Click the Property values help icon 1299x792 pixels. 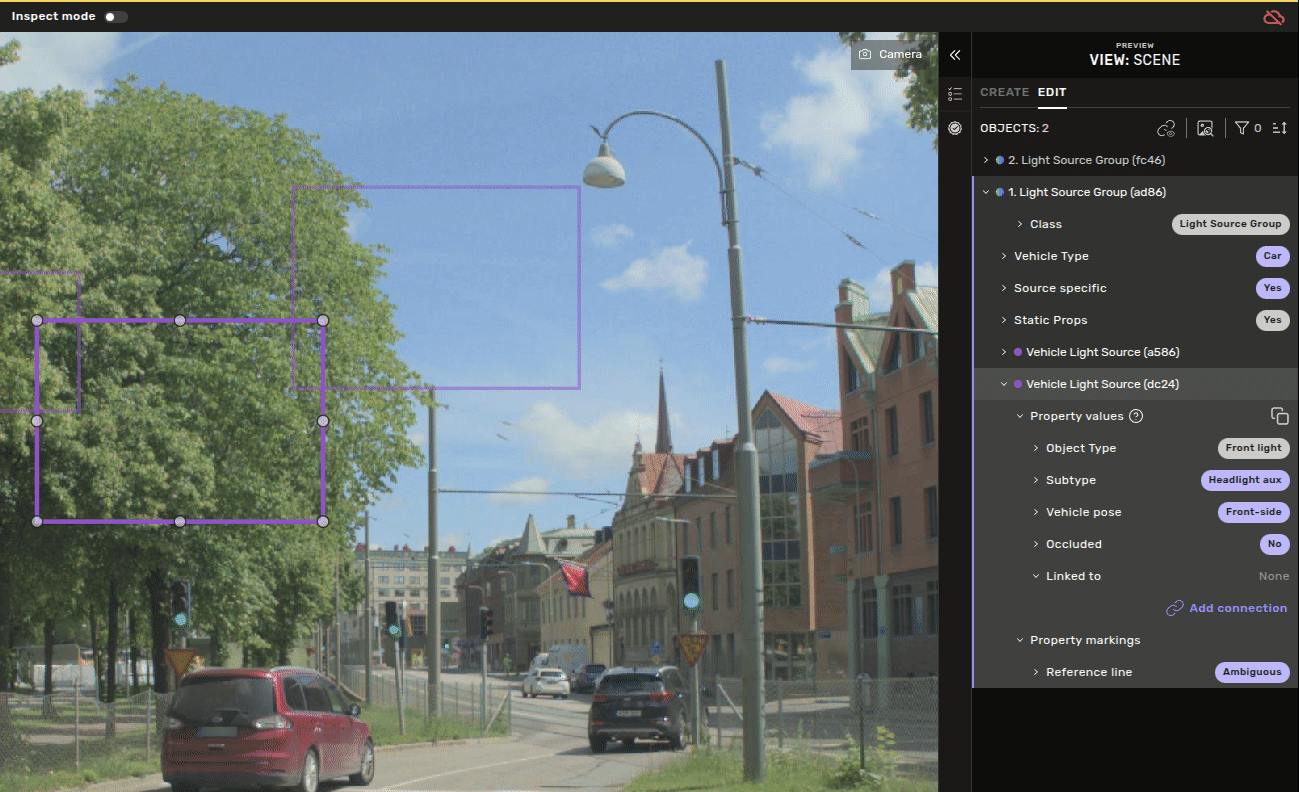coord(1136,416)
